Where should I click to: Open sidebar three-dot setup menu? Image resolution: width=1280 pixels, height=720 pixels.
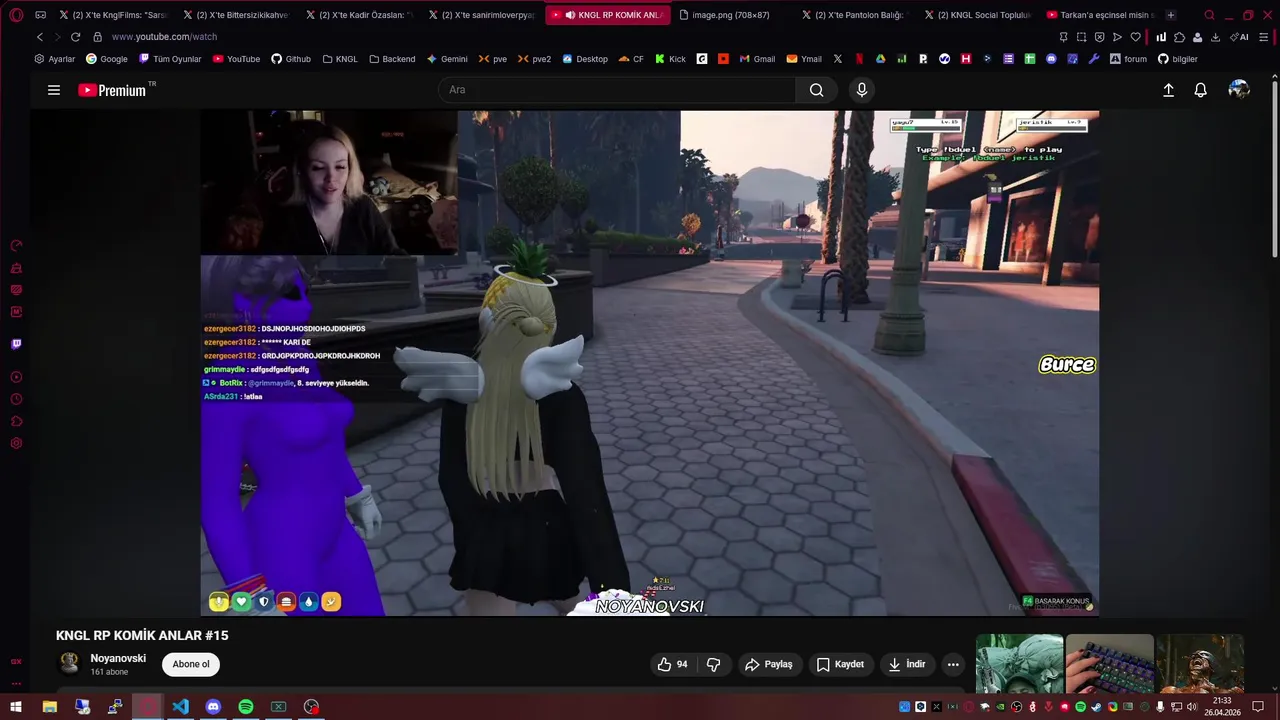[x=16, y=684]
